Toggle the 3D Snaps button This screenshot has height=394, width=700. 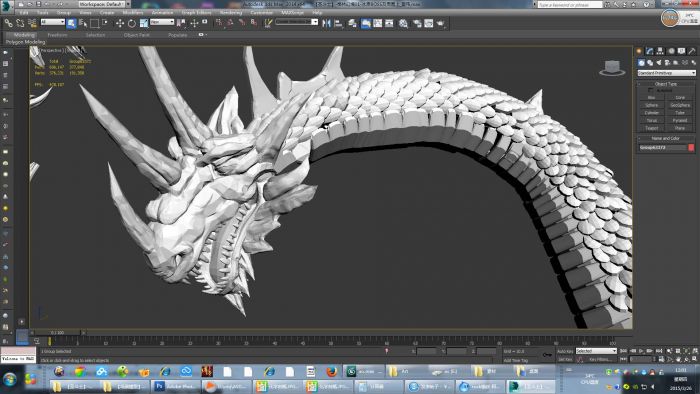219,23
